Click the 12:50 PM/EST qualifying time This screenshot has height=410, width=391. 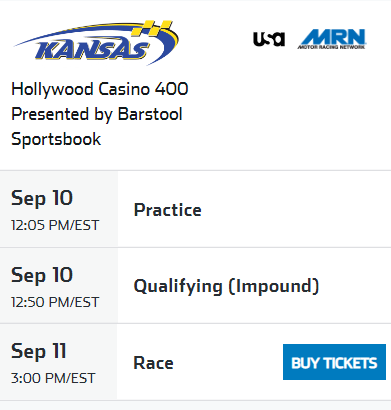(x=55, y=302)
